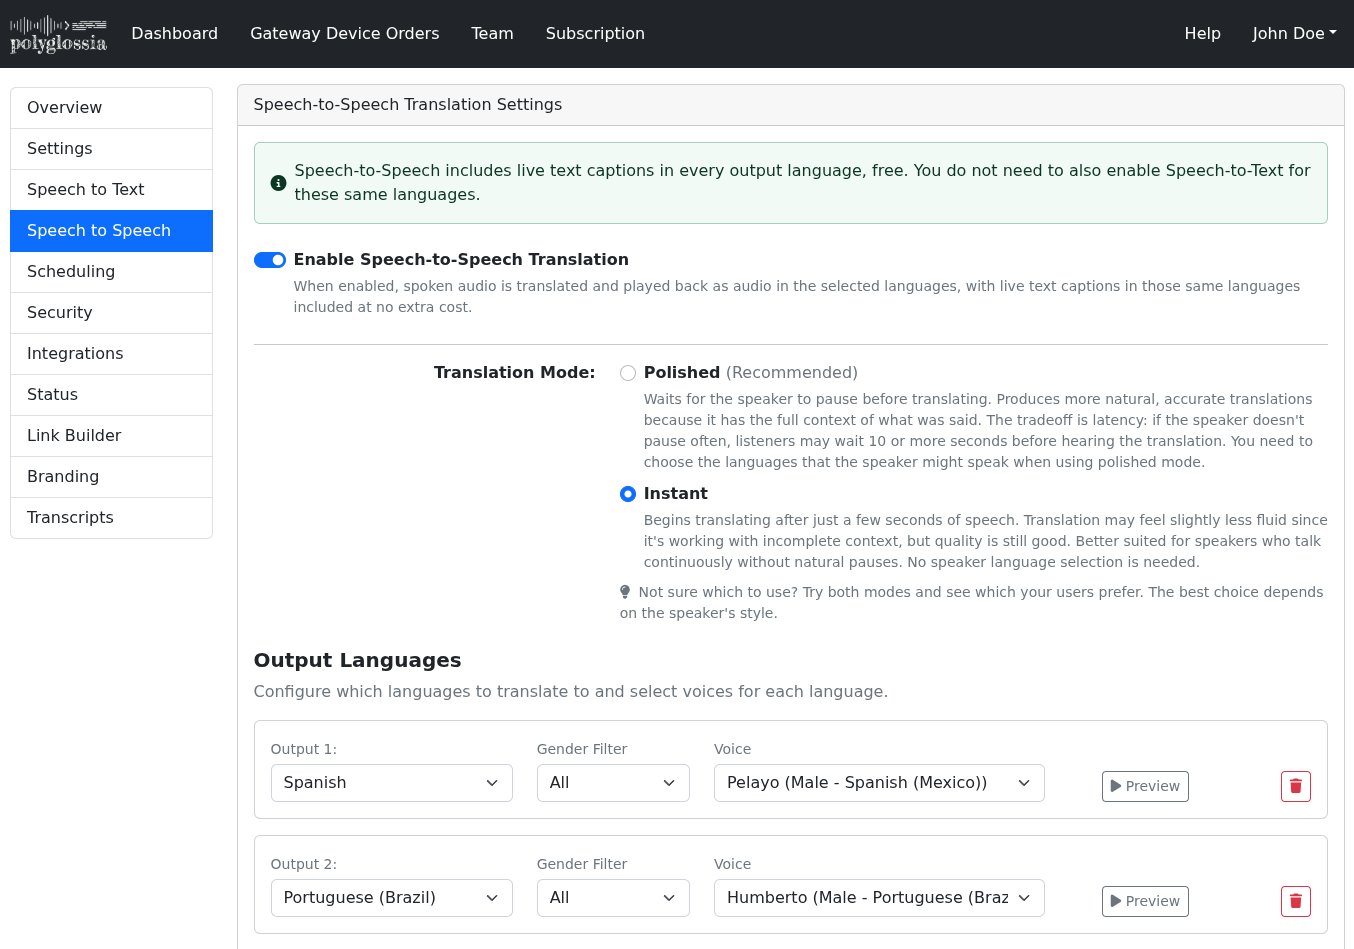This screenshot has width=1354, height=949.
Task: Click the Enable Speech-to-Speech Translation label
Action: [x=461, y=260]
